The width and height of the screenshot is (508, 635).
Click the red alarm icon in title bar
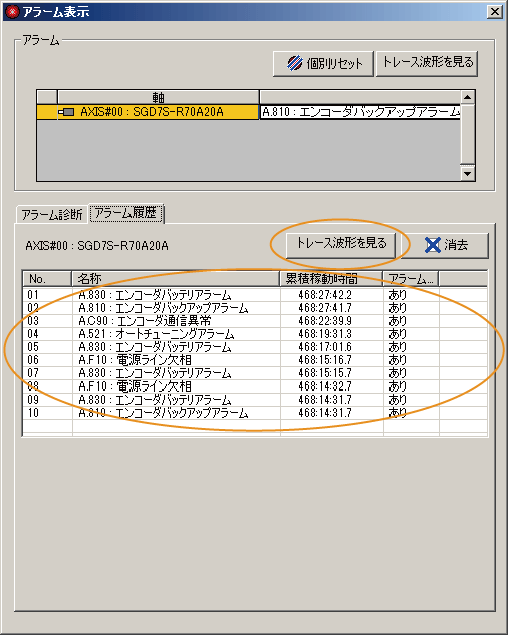(x=12, y=11)
